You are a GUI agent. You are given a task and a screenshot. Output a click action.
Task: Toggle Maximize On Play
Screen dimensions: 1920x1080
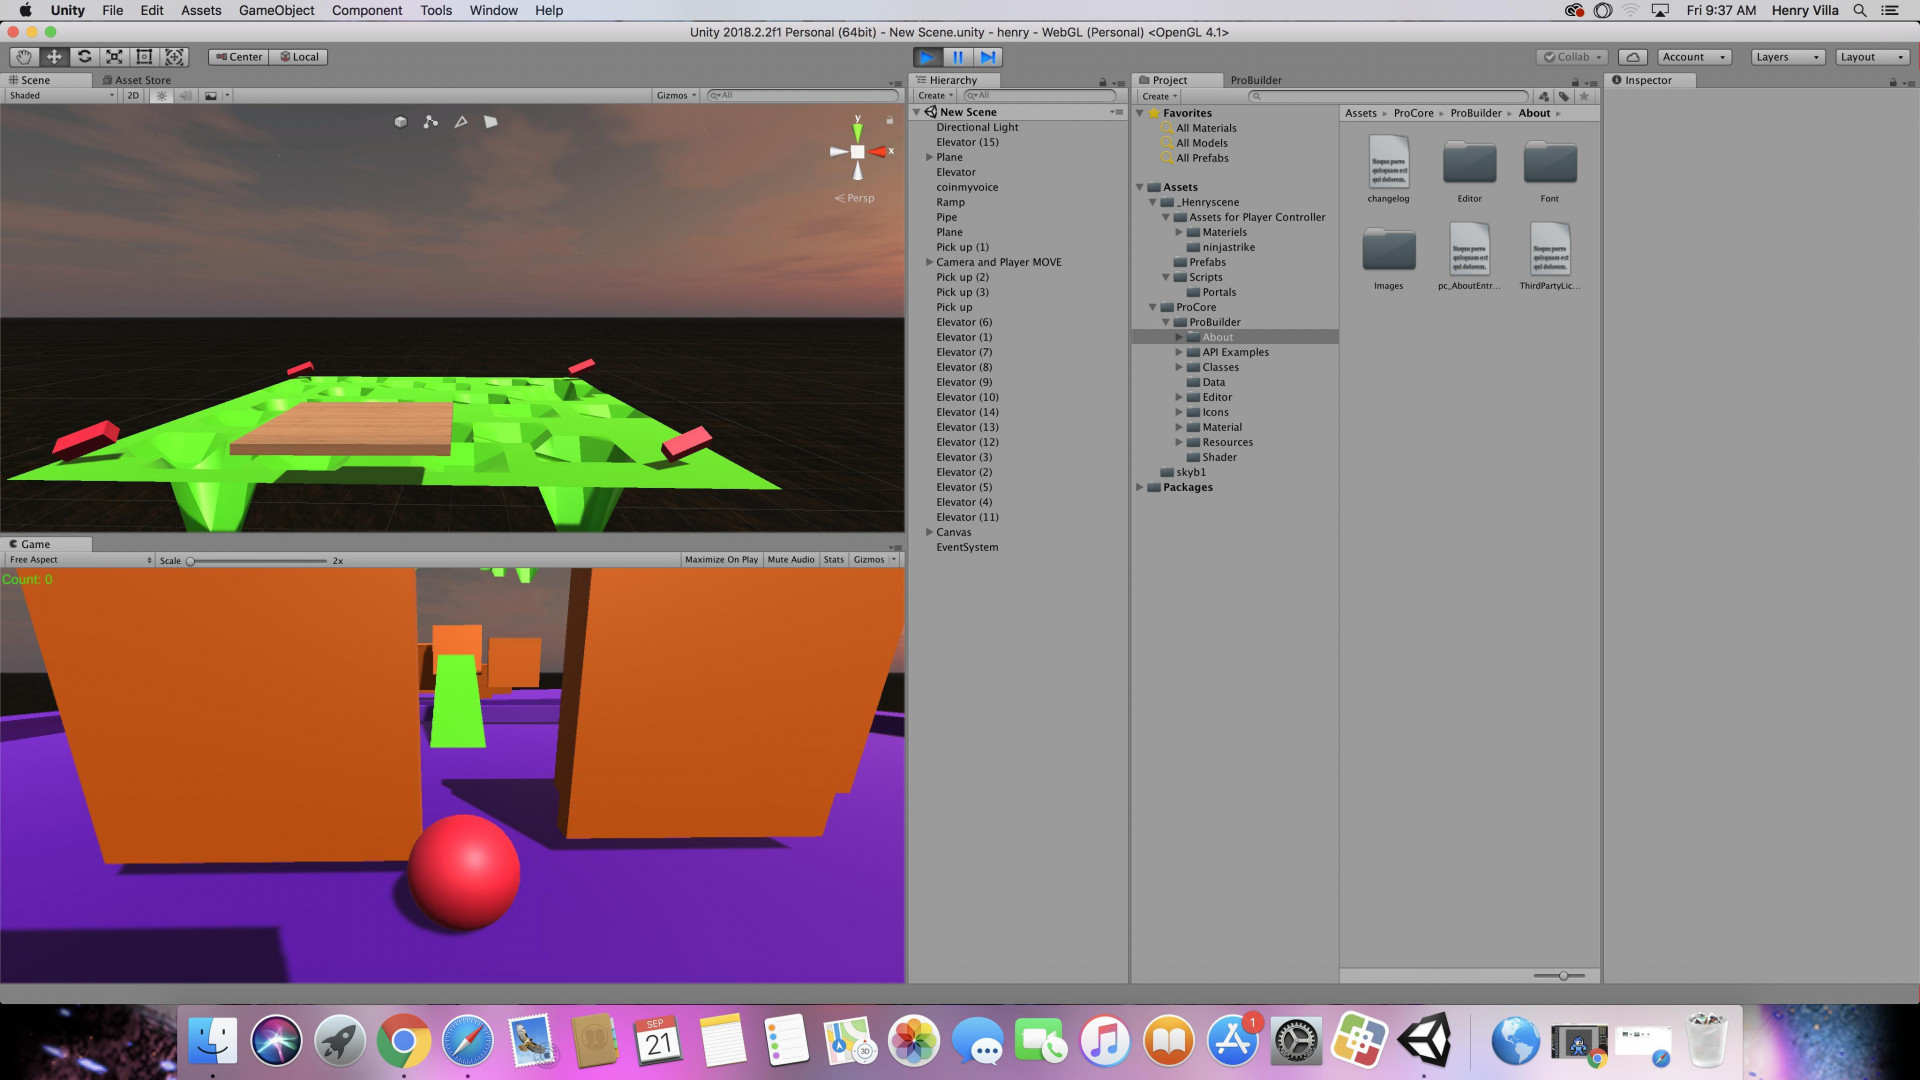(x=721, y=560)
